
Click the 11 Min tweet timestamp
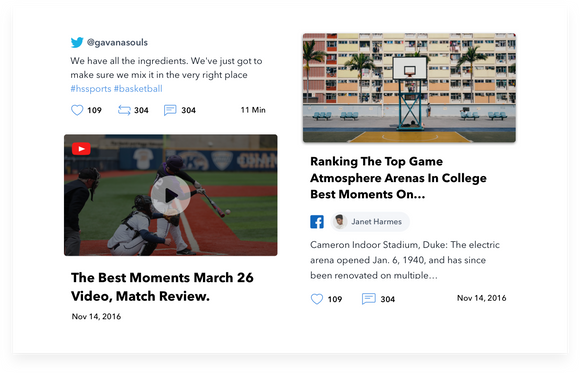[x=253, y=110]
